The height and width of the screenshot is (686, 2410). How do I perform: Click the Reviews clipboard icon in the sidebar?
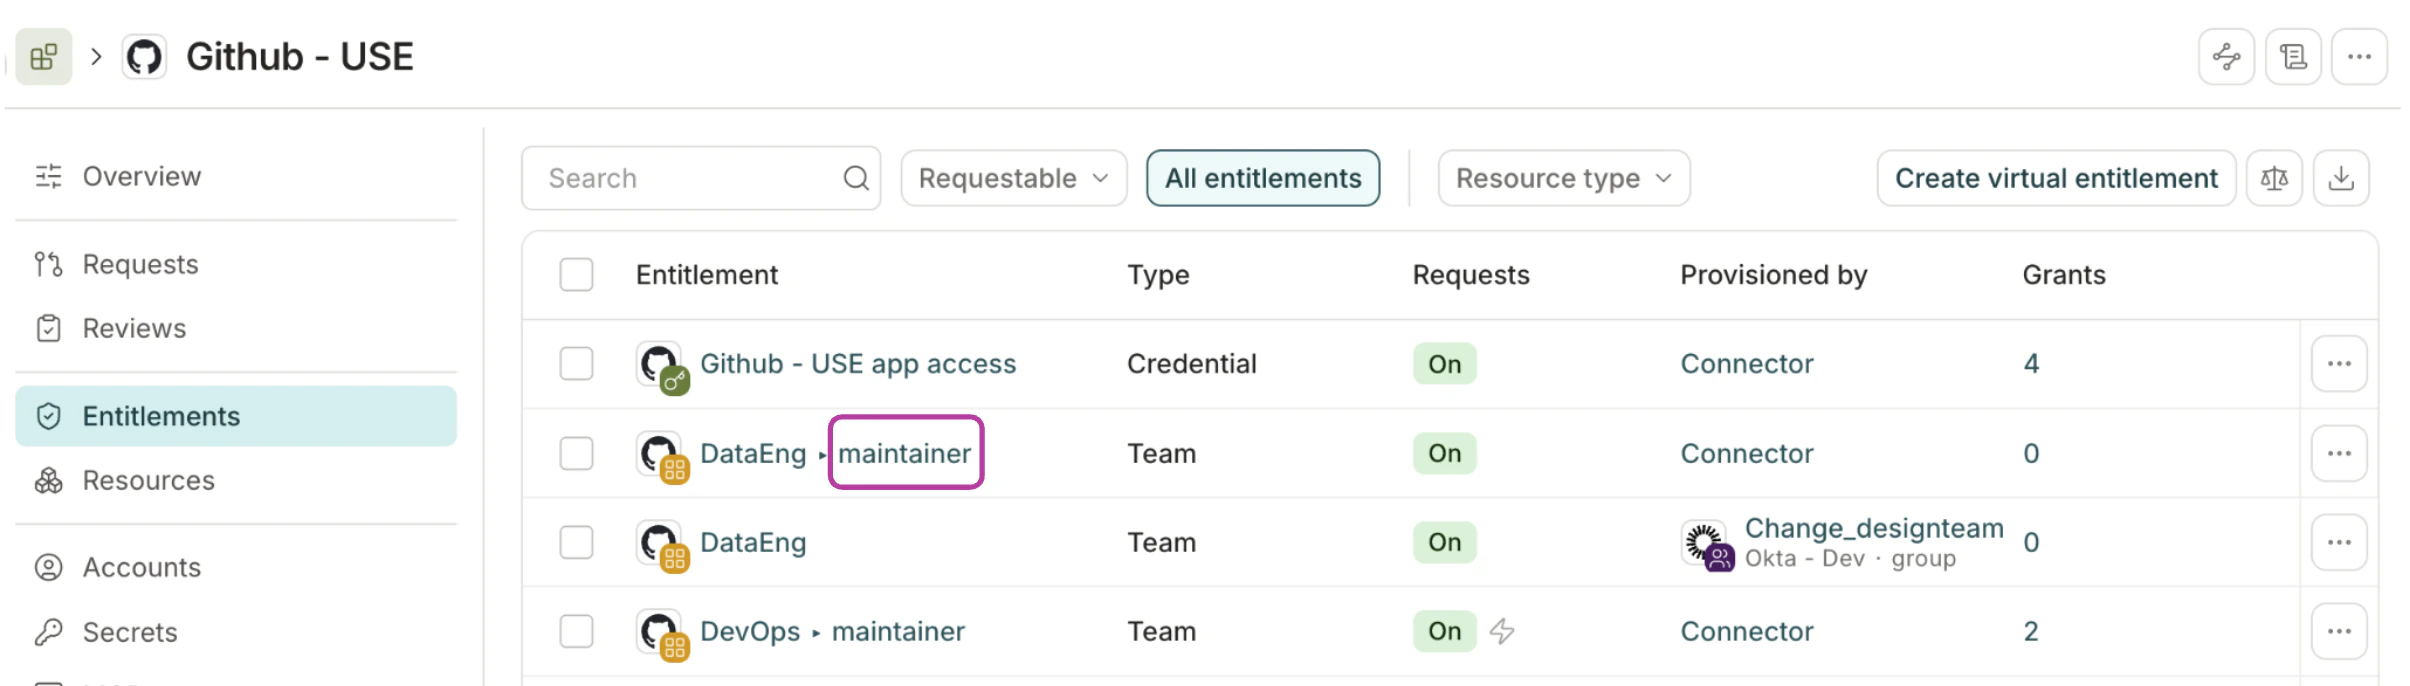(x=48, y=328)
